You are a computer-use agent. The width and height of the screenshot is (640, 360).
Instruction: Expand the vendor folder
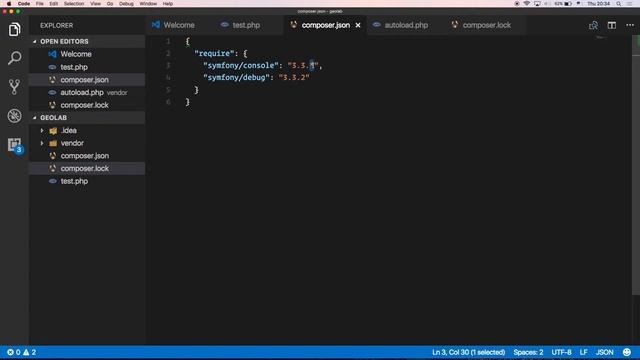87,143
